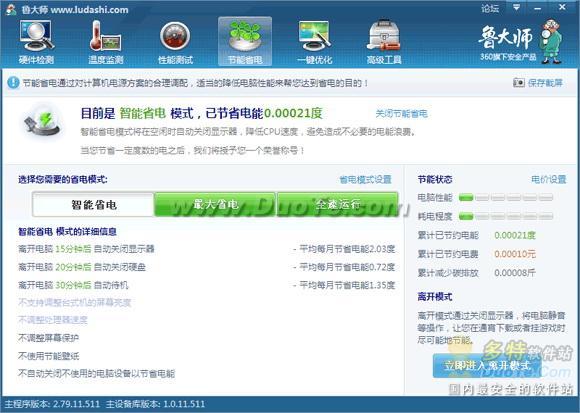
Task: Click 立即进入离开模式 button
Action: [x=487, y=366]
